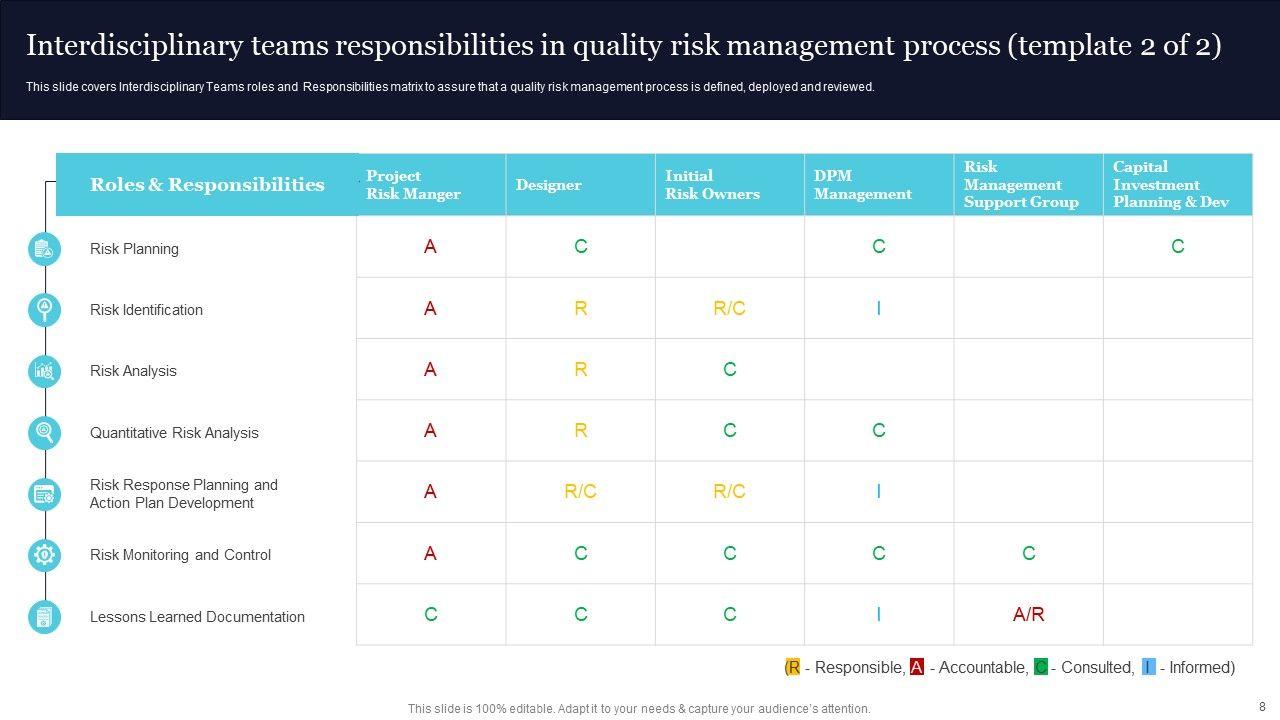Viewport: 1280px width, 720px height.
Task: Click the red A legend swatch
Action: (916, 667)
